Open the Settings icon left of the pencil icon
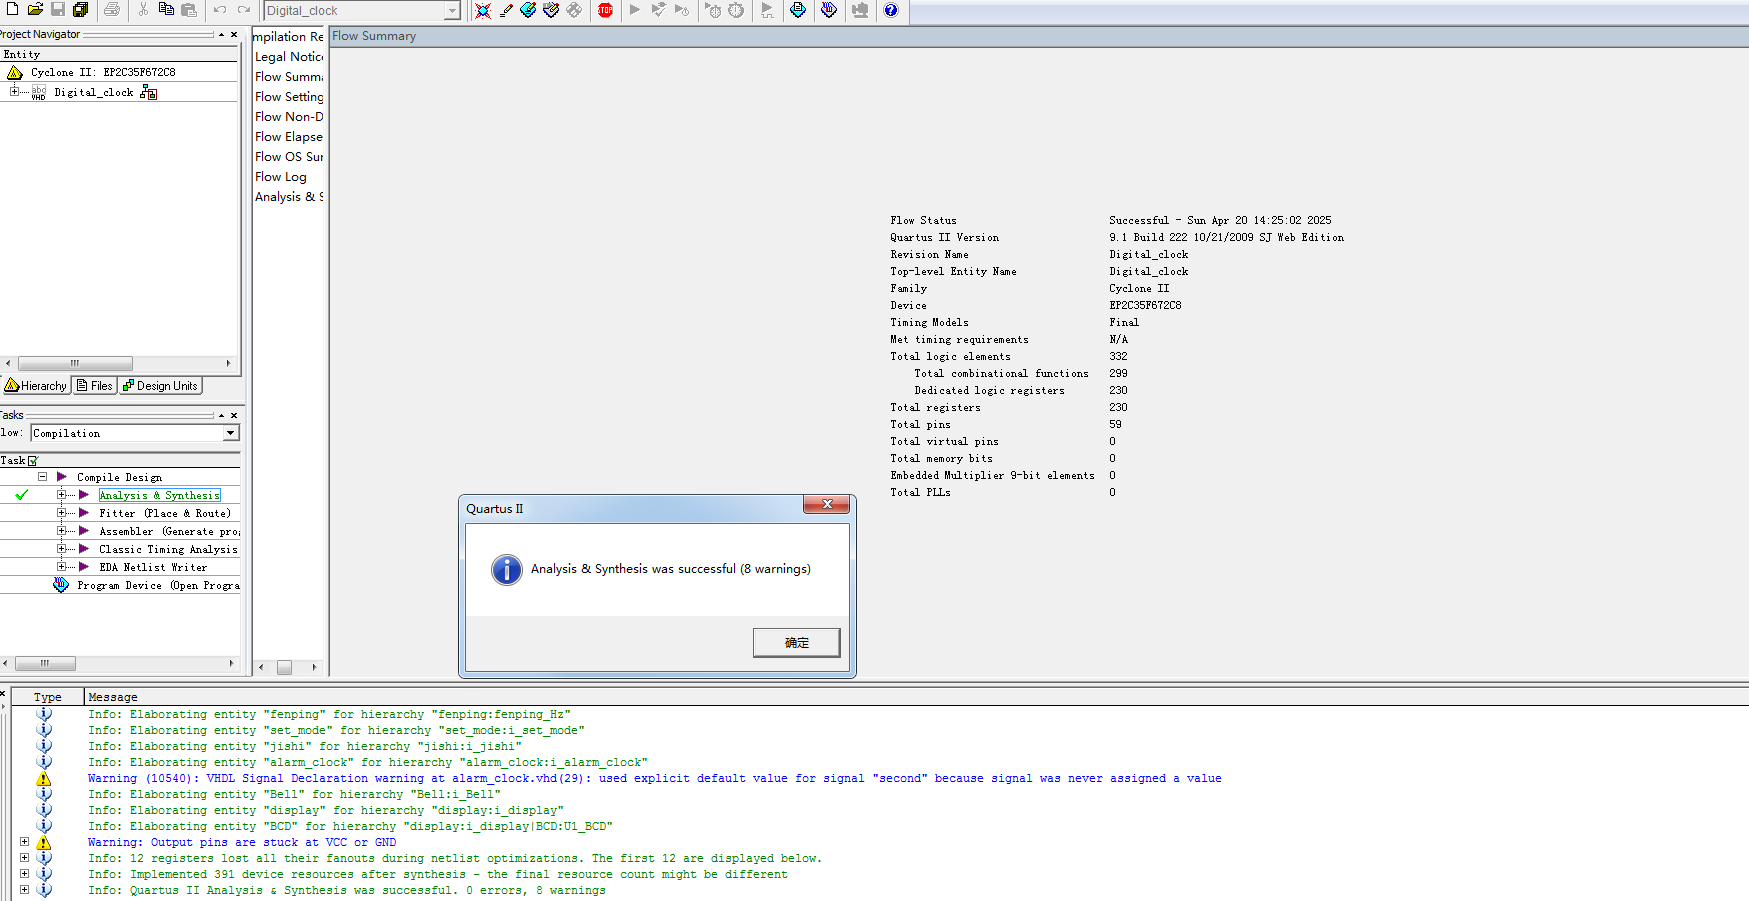 [483, 10]
